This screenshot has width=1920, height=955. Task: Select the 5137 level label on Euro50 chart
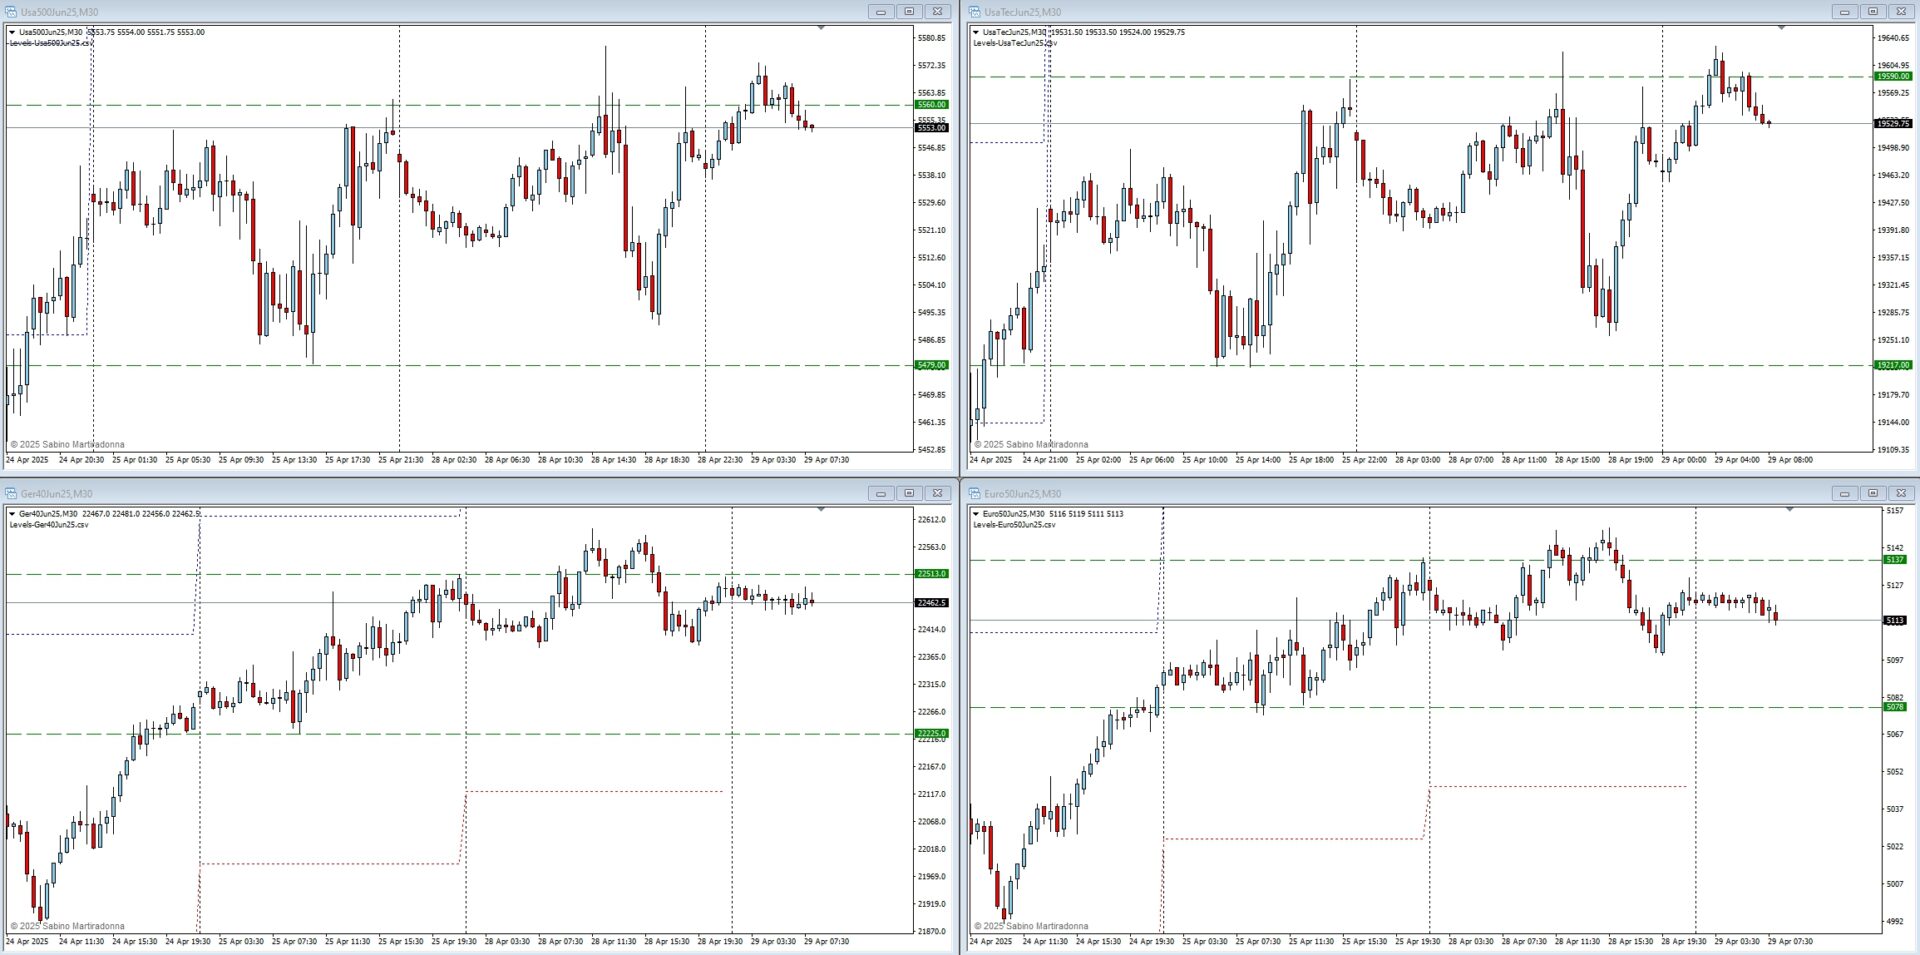[x=1895, y=560]
